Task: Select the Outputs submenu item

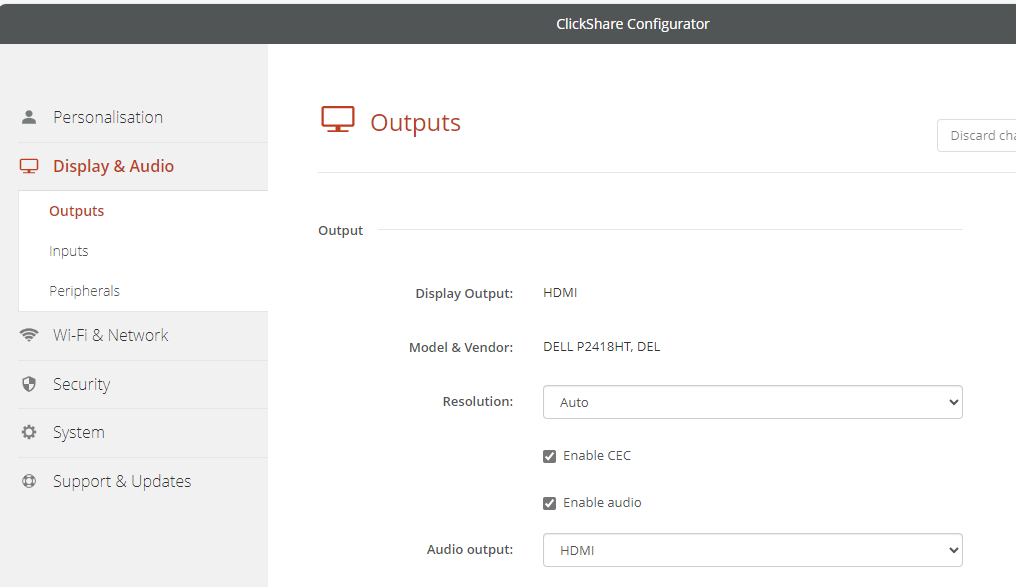Action: [77, 211]
